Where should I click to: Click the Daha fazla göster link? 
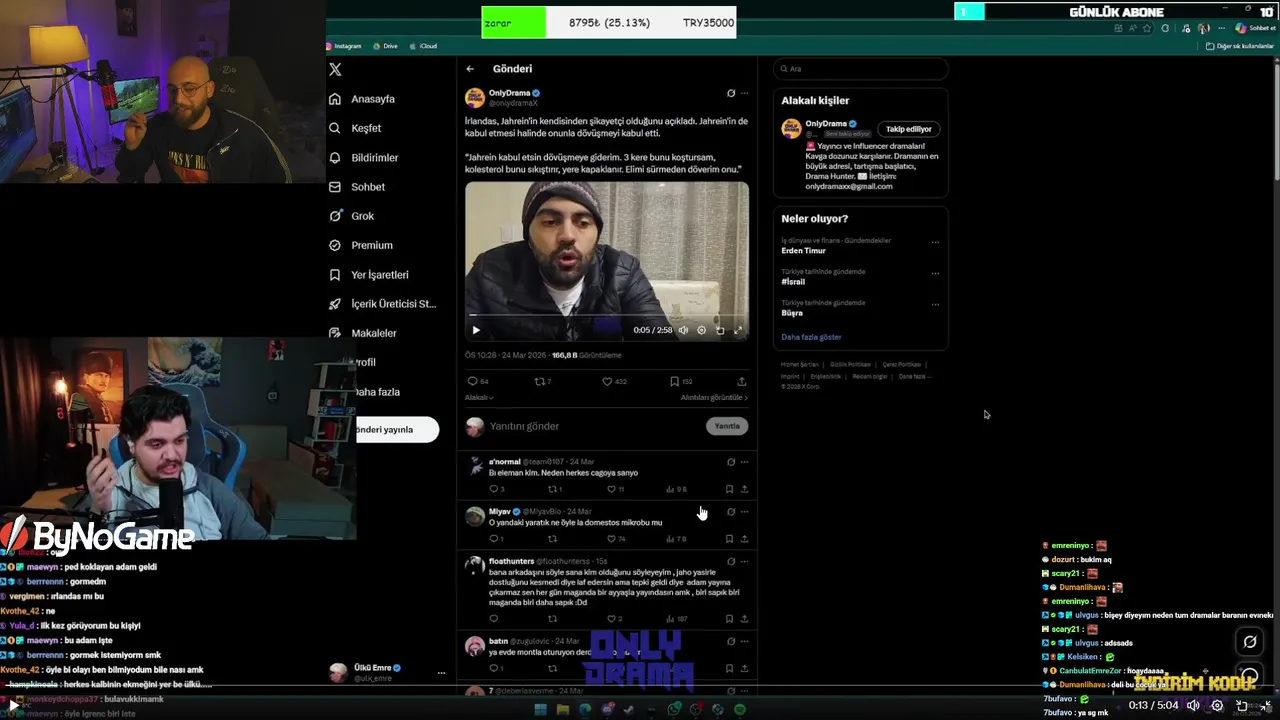tap(811, 337)
